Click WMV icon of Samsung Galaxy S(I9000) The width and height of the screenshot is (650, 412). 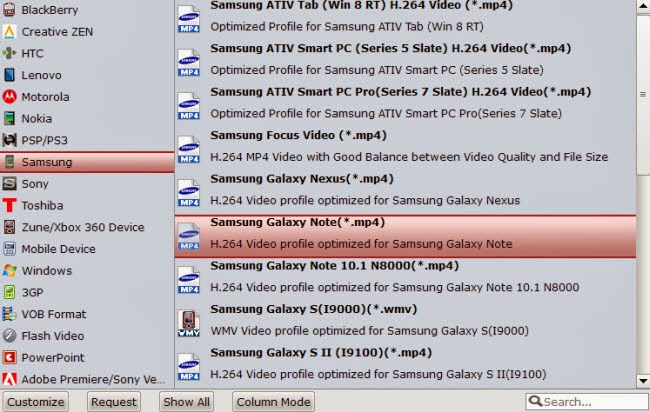click(189, 323)
